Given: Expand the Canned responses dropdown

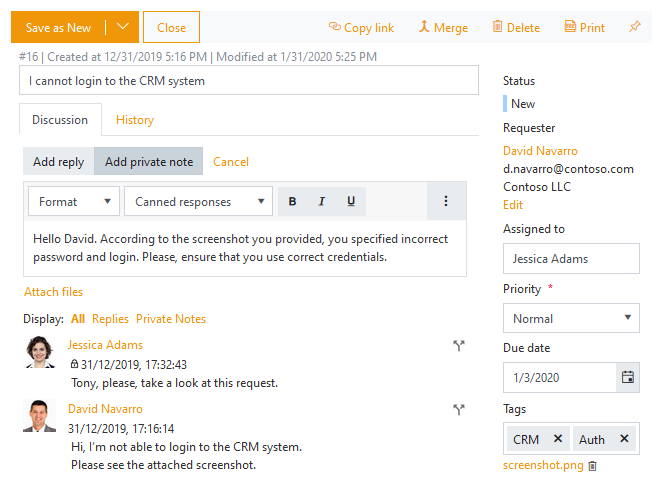Looking at the screenshot, I should coord(198,201).
